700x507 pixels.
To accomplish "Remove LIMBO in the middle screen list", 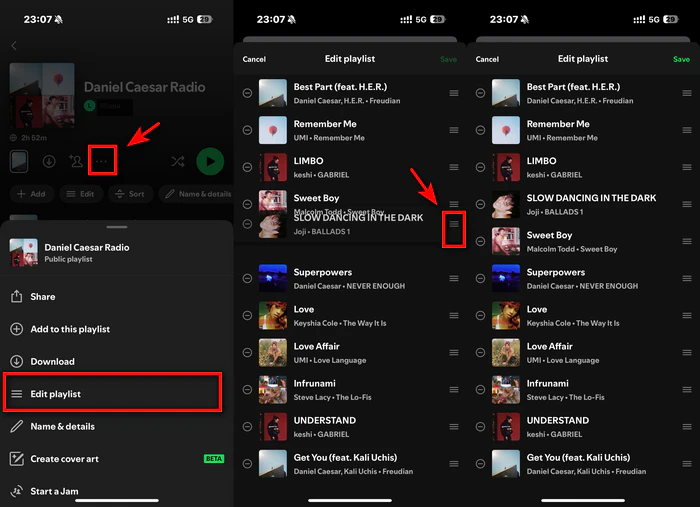I will coord(247,167).
